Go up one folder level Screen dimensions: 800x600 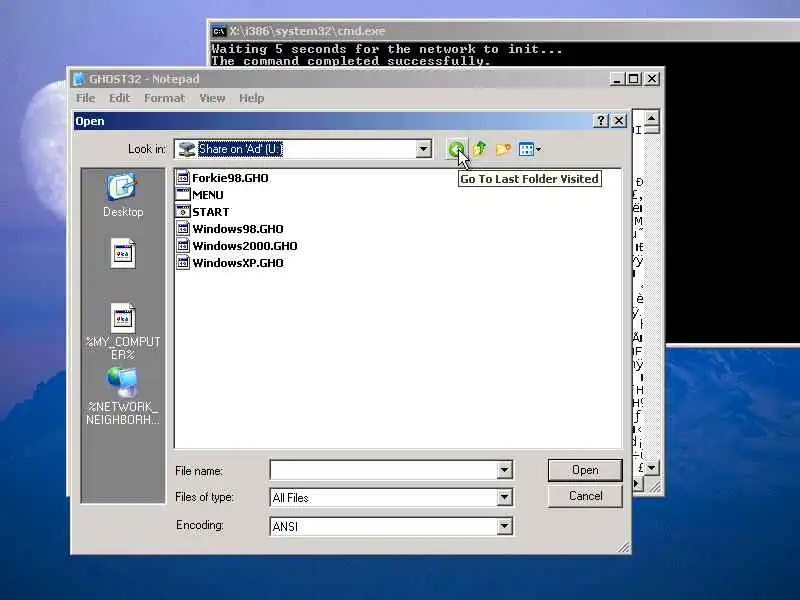tap(479, 149)
